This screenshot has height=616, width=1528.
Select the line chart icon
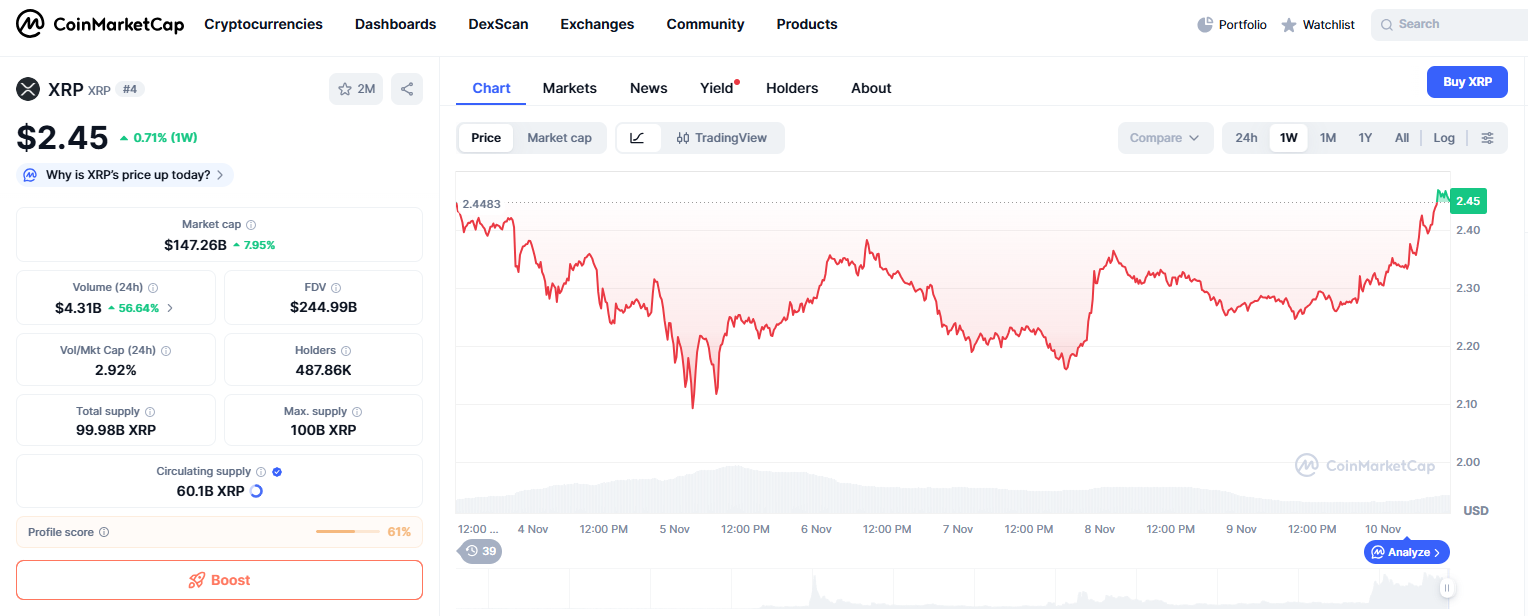point(638,138)
